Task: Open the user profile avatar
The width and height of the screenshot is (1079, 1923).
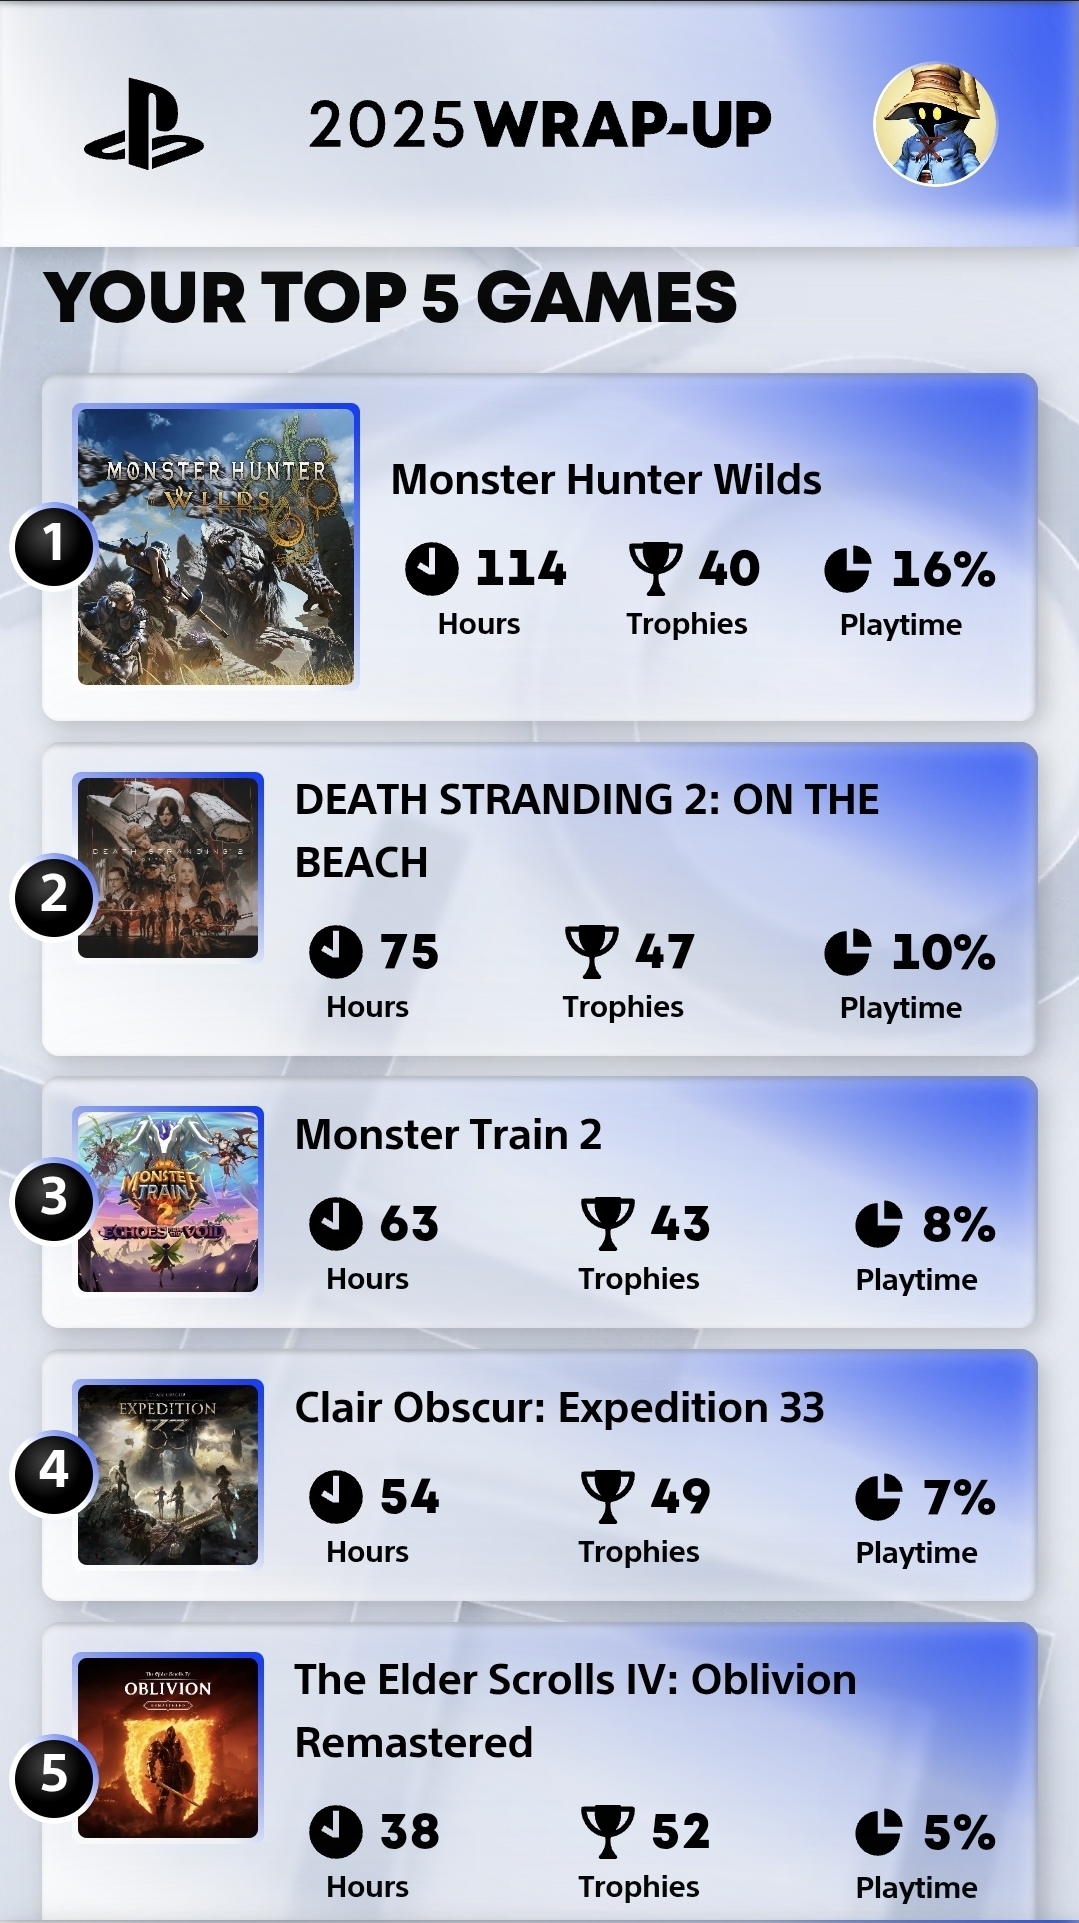Action: pyautogui.click(x=935, y=125)
